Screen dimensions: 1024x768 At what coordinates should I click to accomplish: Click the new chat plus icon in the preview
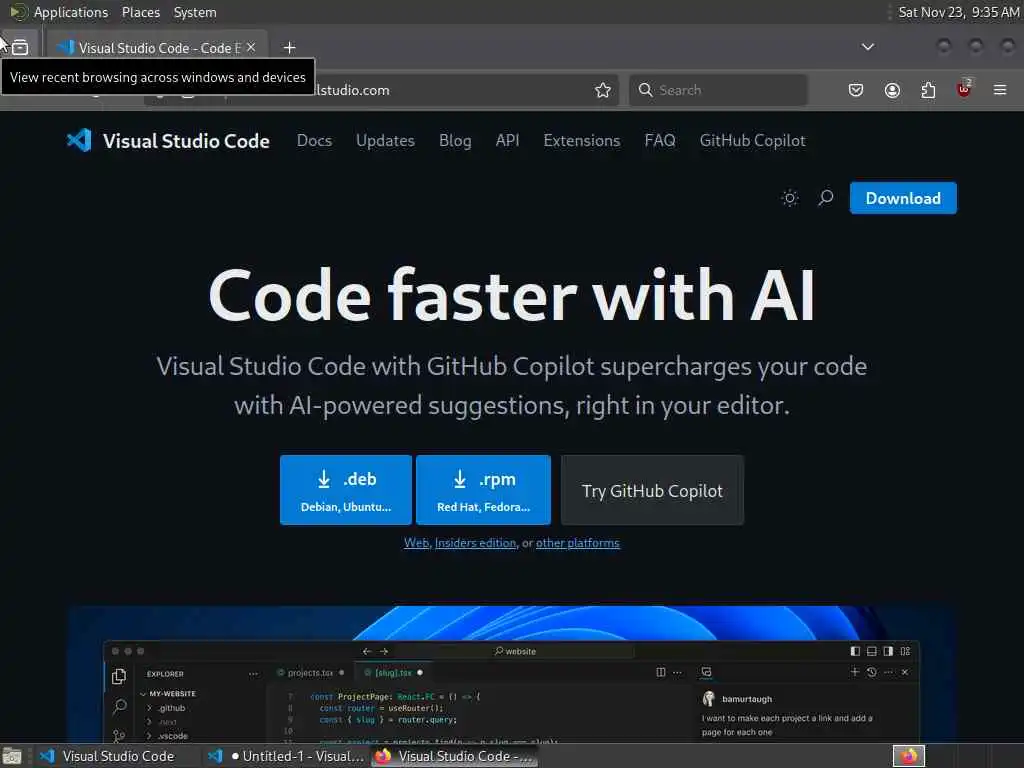tap(855, 671)
